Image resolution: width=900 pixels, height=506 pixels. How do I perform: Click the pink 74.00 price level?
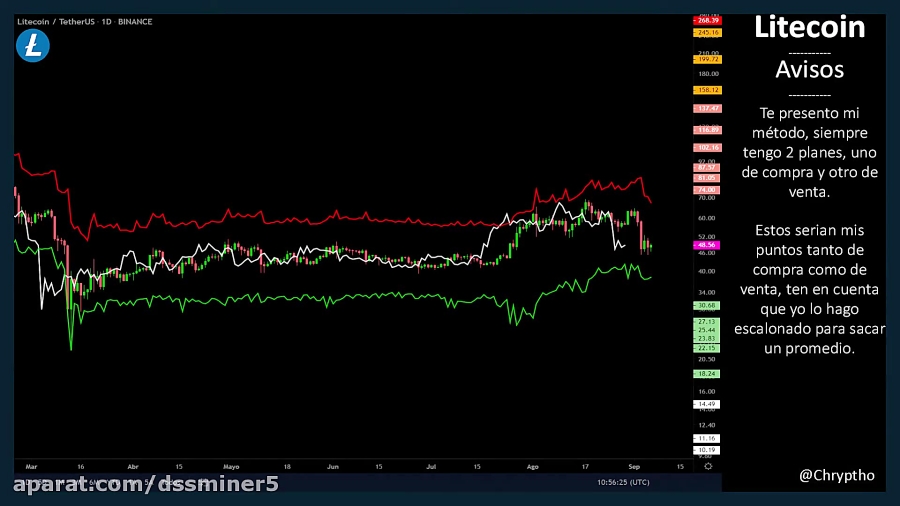pyautogui.click(x=706, y=190)
